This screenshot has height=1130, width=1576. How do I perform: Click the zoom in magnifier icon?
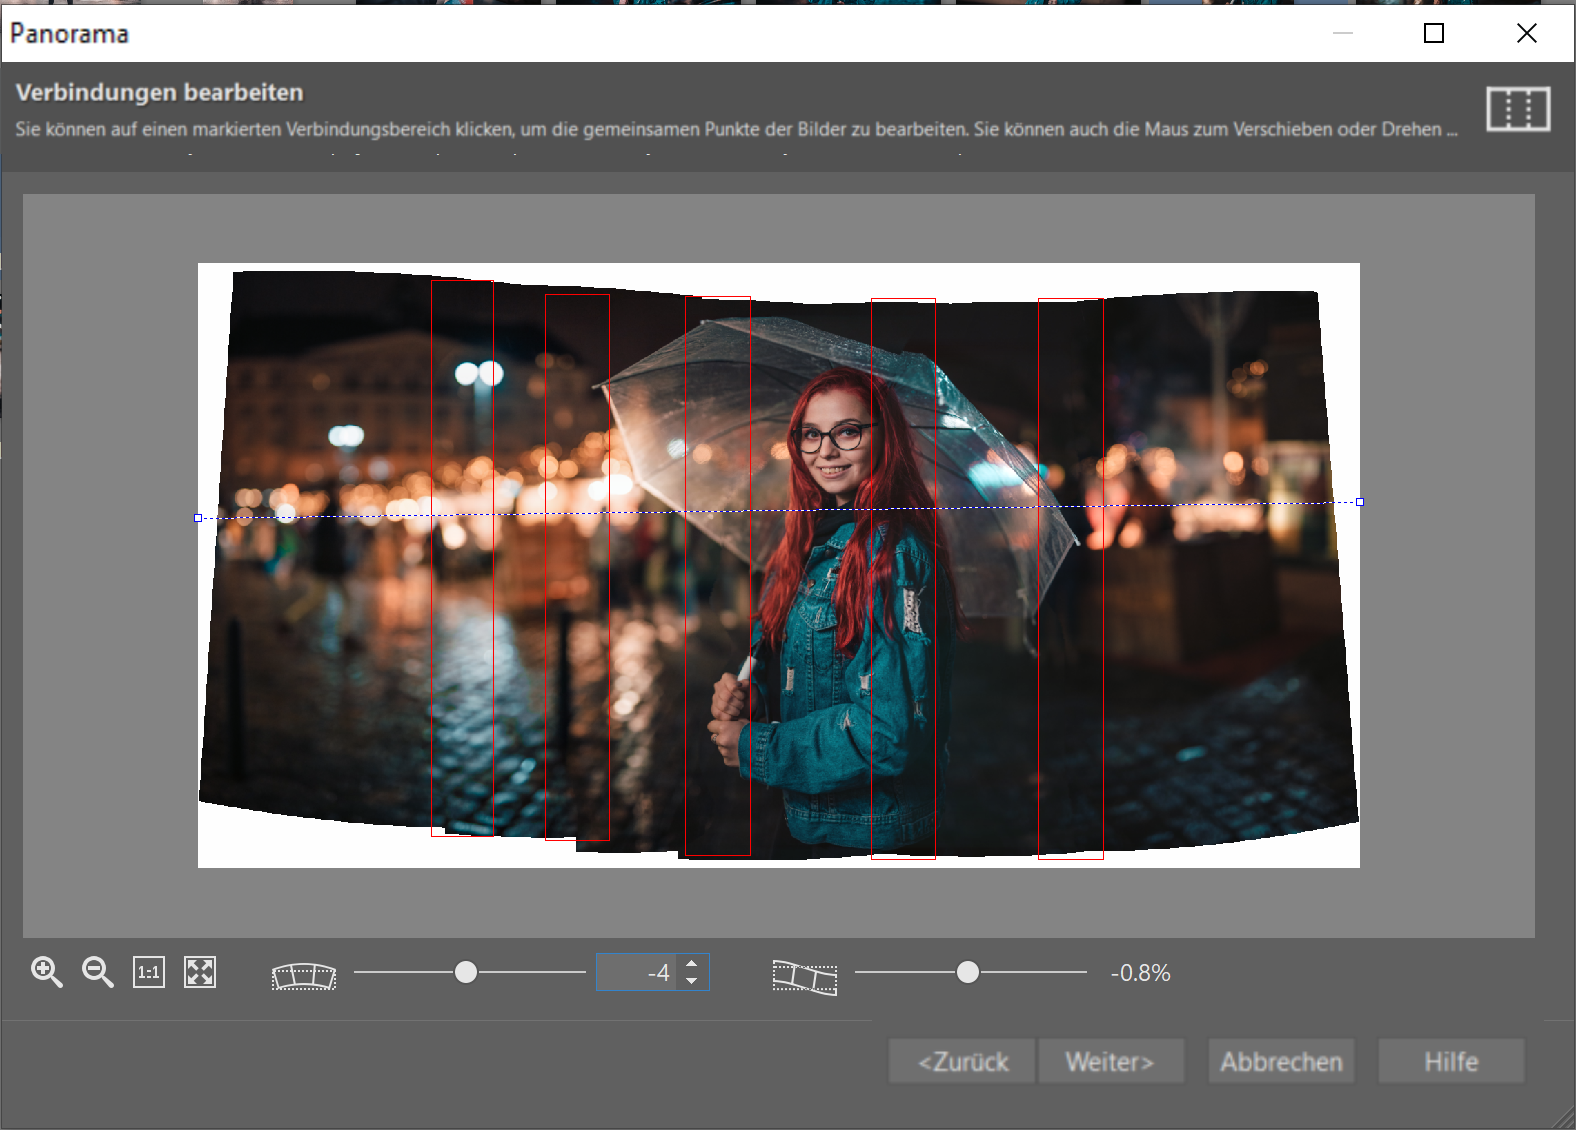(x=46, y=972)
